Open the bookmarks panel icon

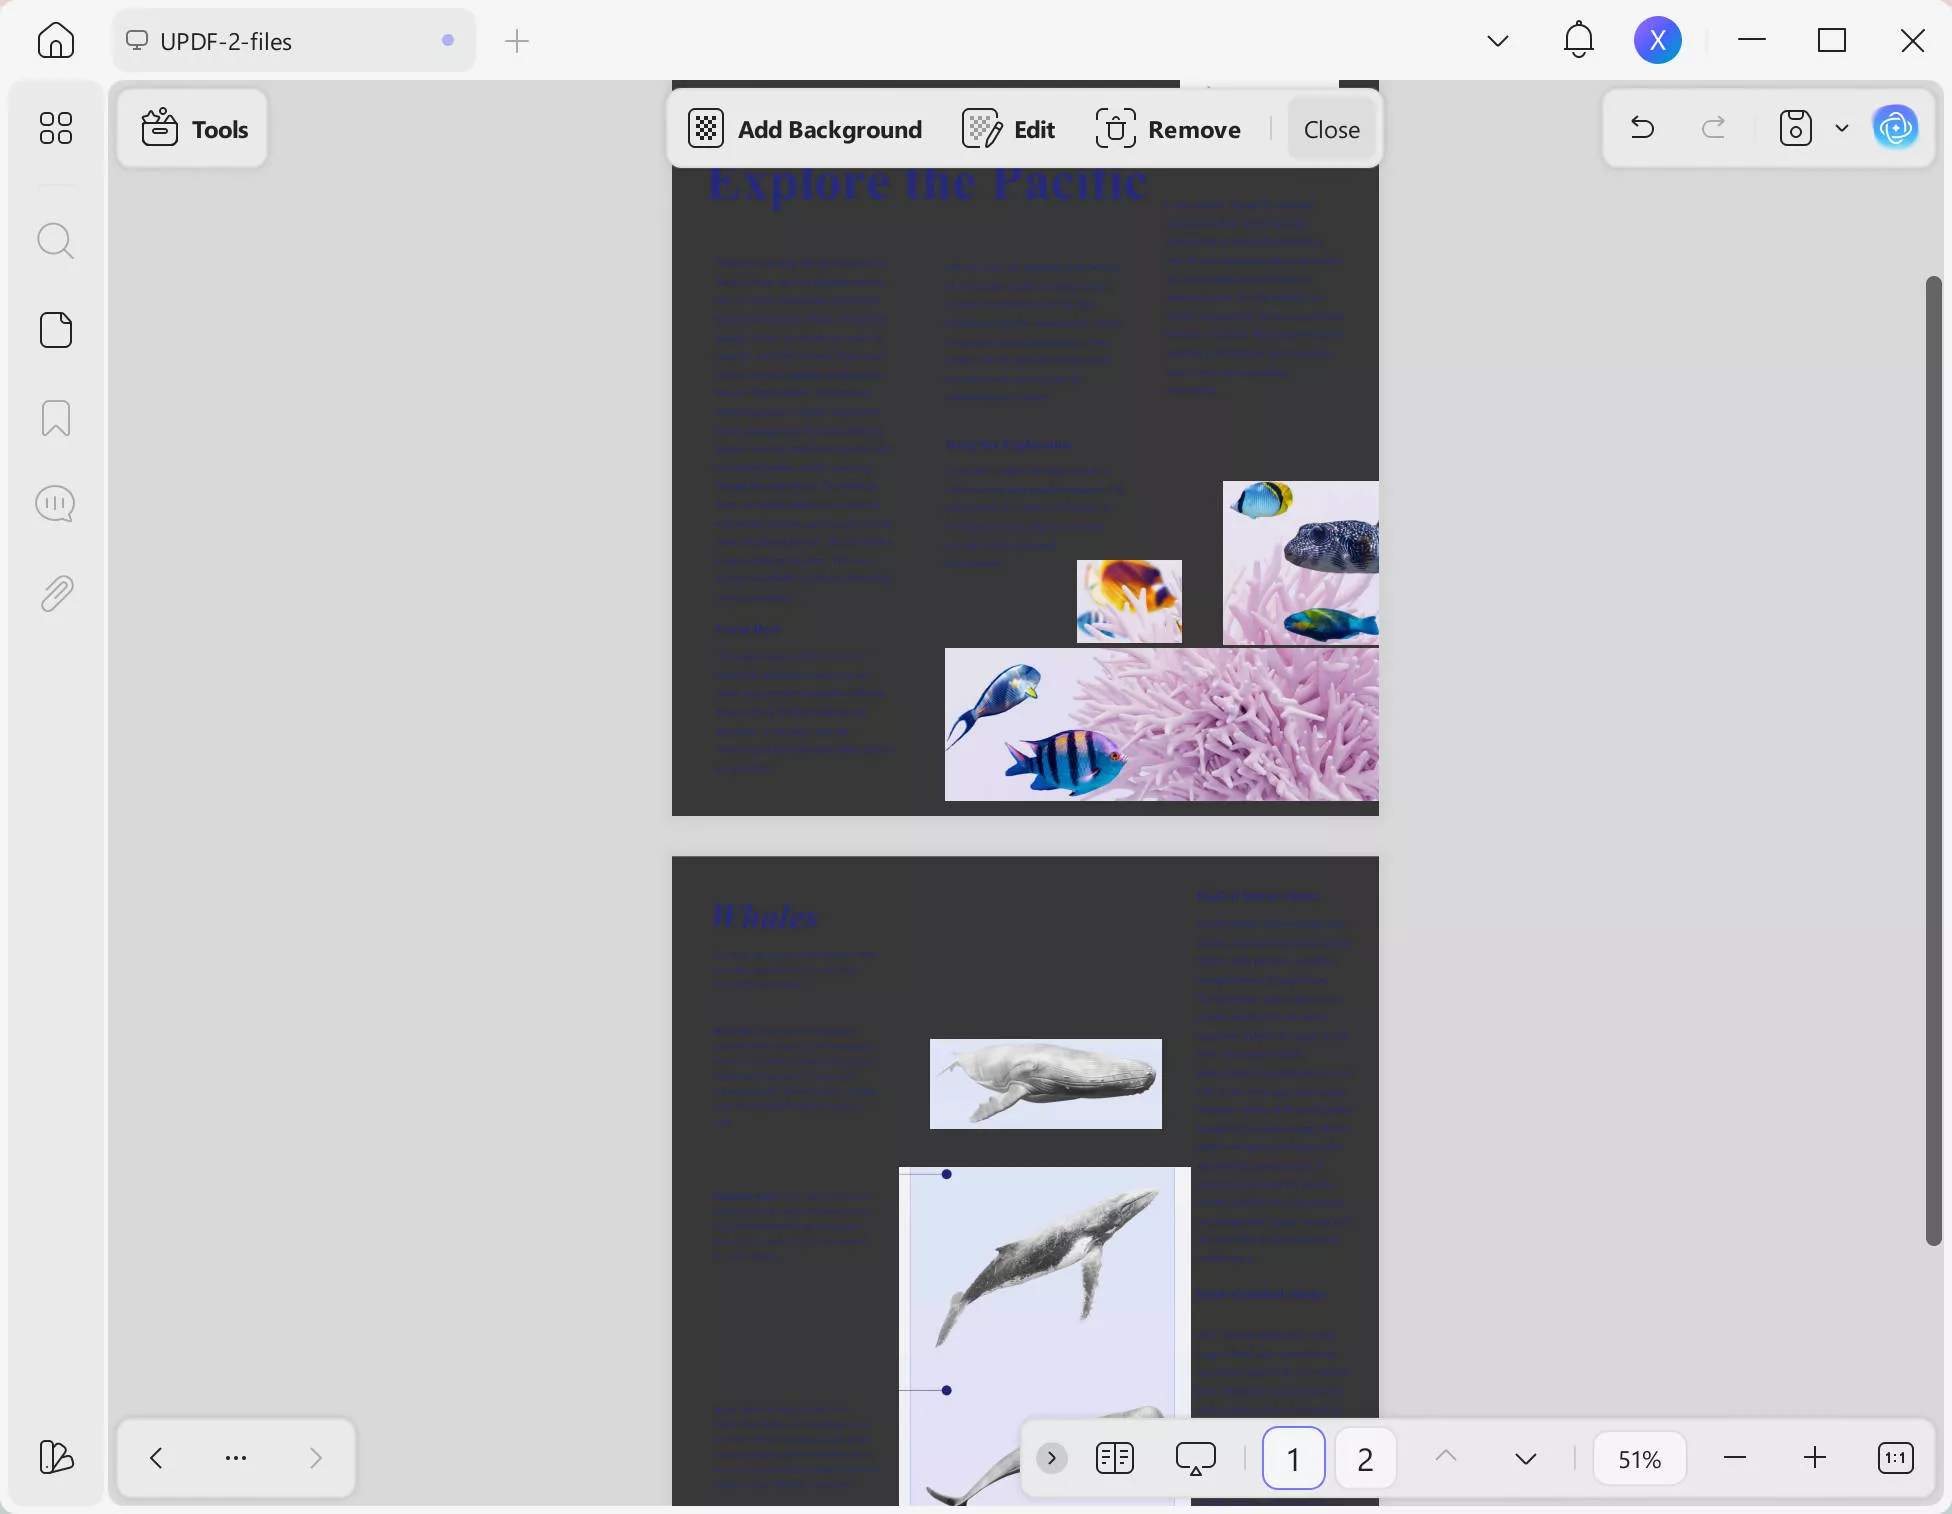55,418
